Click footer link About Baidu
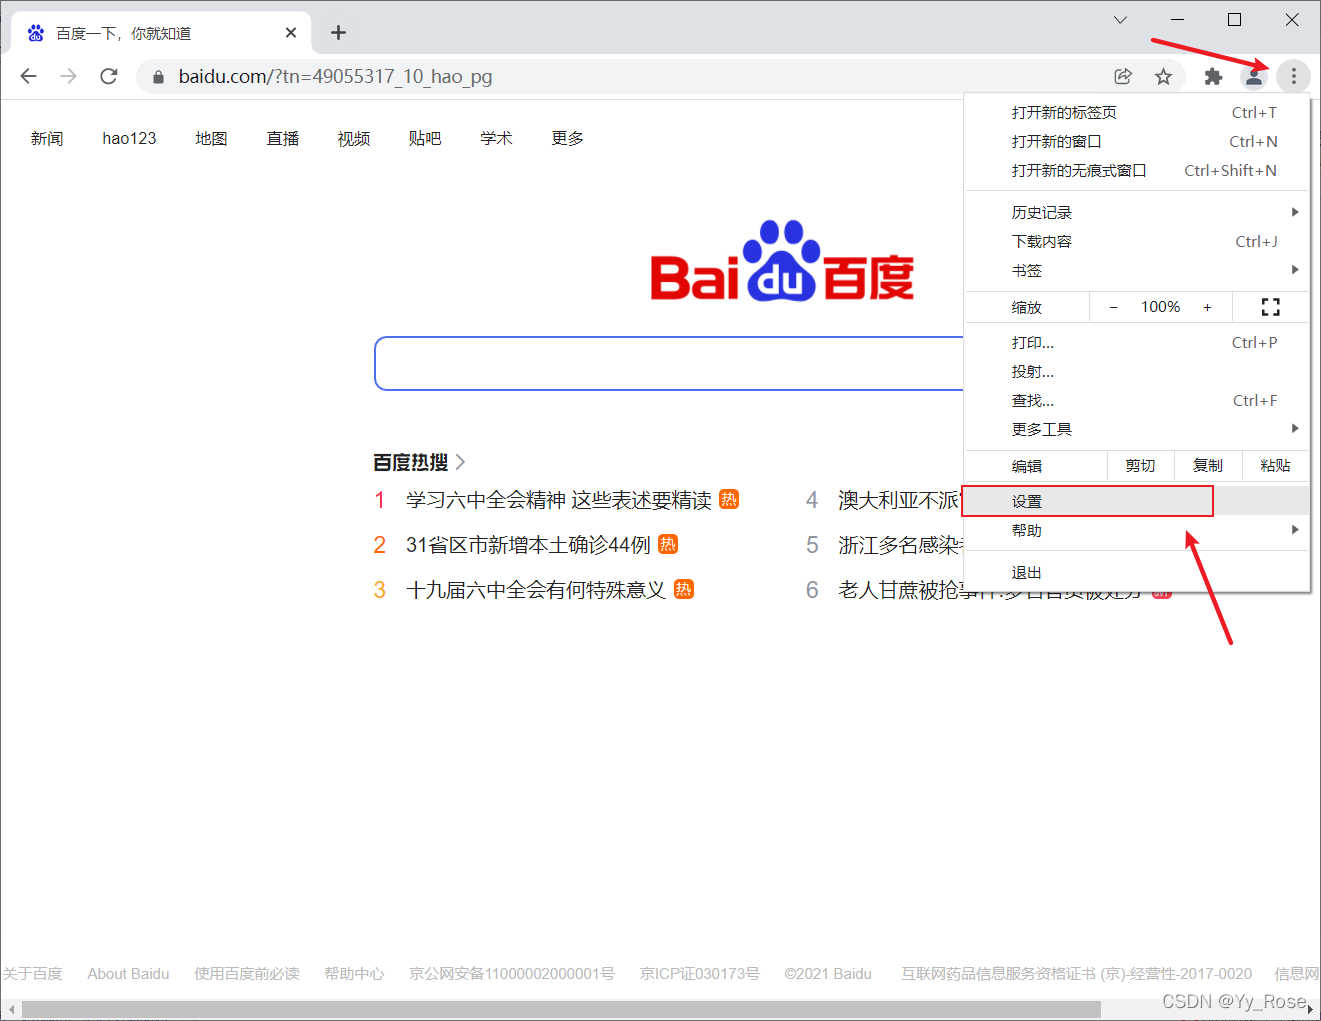This screenshot has width=1321, height=1021. coord(128,974)
